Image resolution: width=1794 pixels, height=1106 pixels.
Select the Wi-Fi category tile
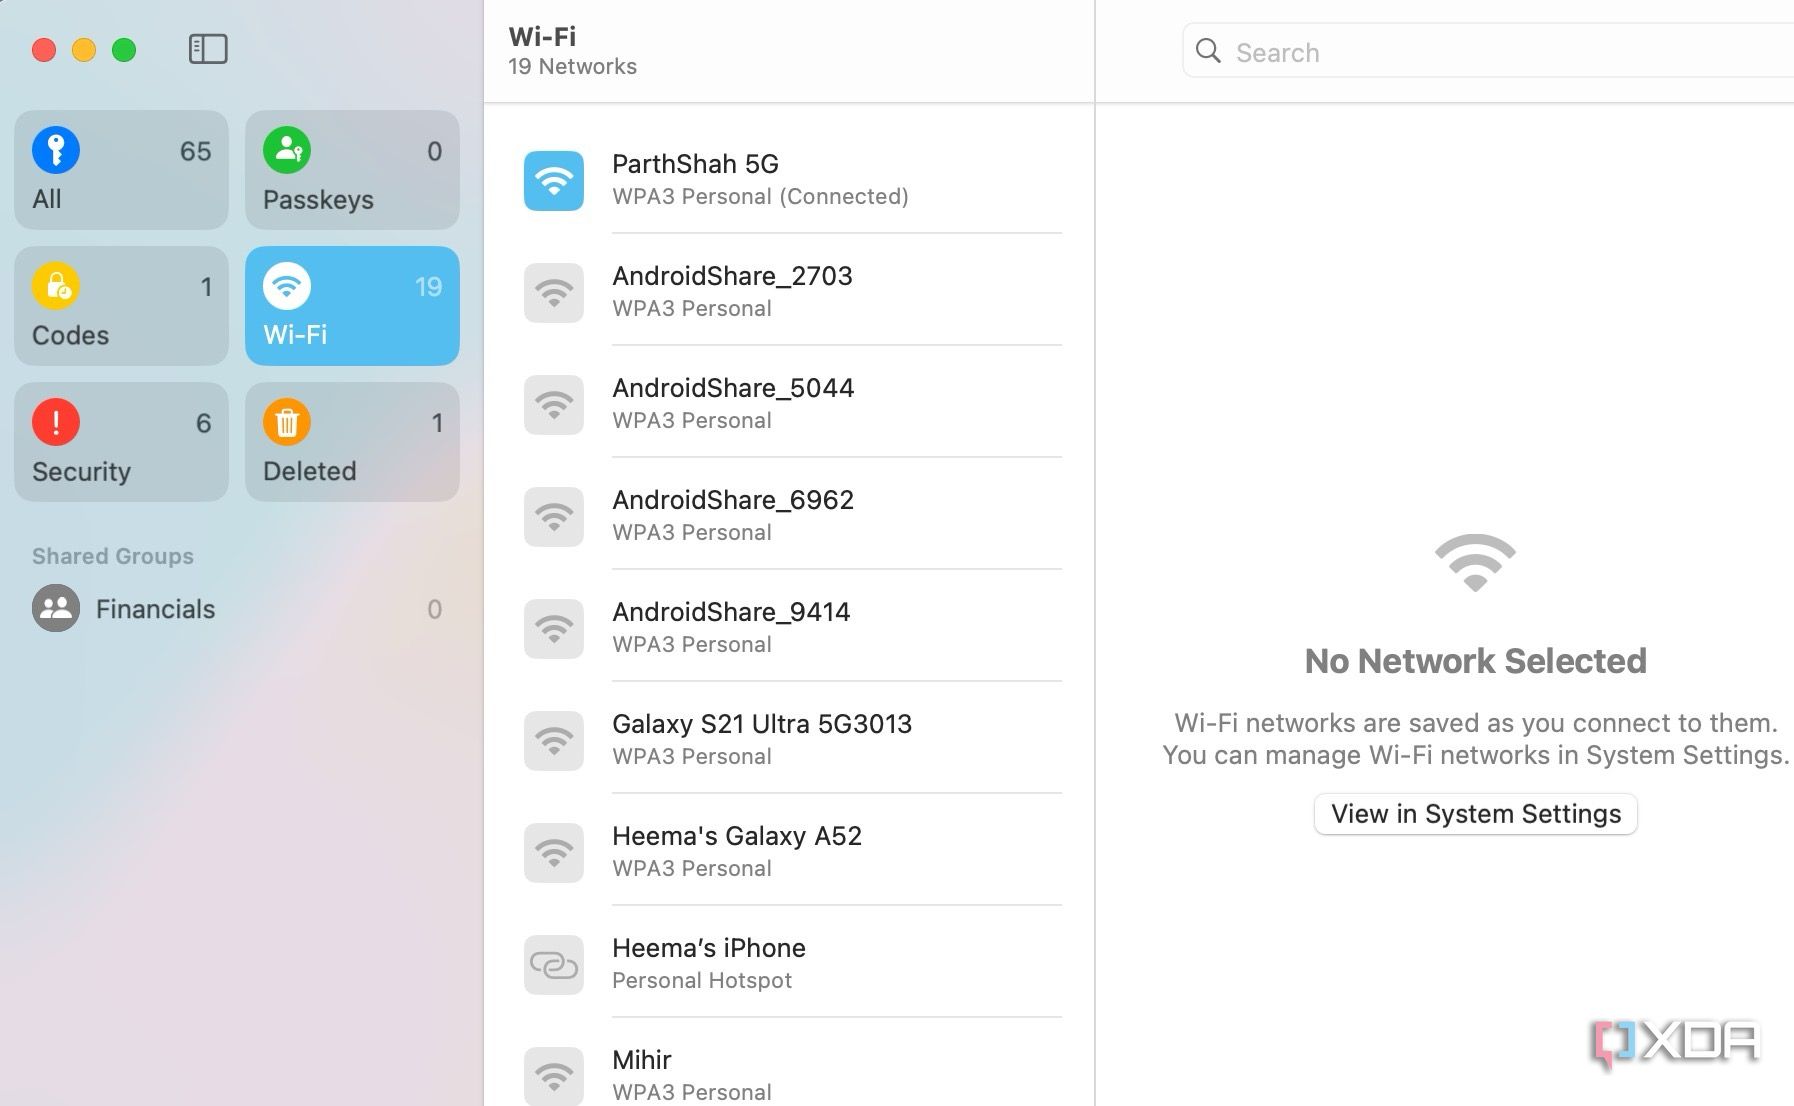pyautogui.click(x=352, y=306)
